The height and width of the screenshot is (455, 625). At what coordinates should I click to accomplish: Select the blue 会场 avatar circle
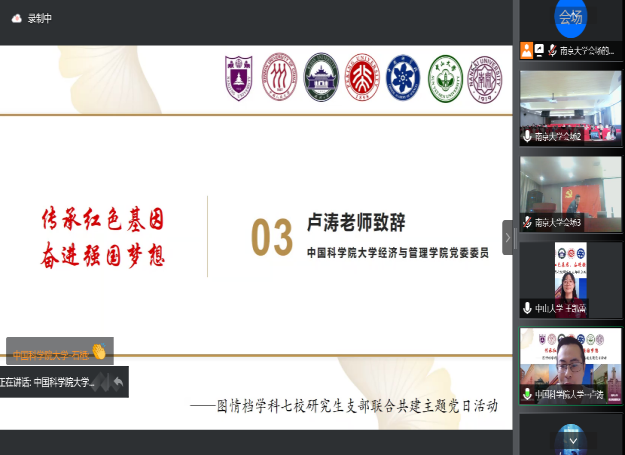pyautogui.click(x=571, y=16)
